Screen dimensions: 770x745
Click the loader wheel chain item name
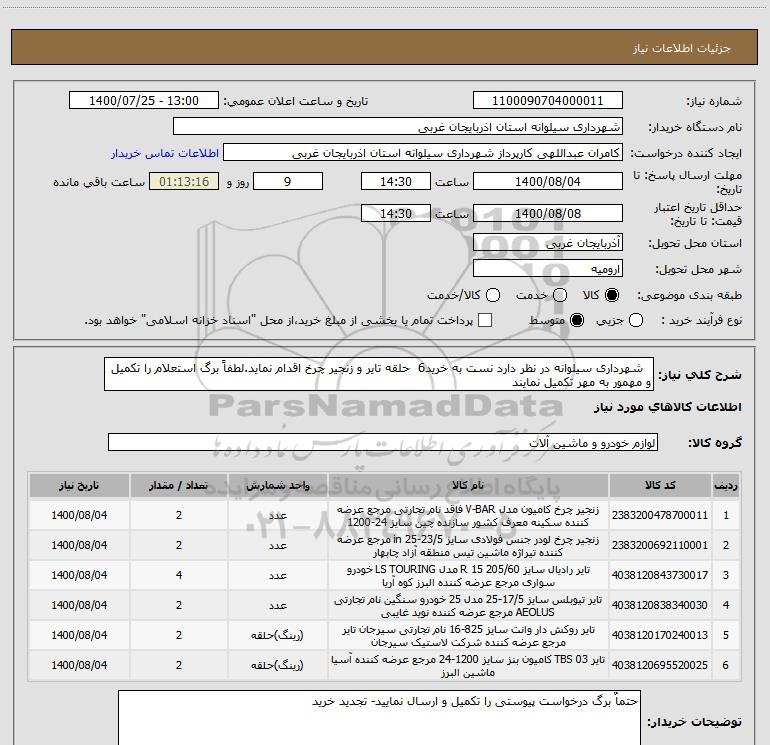point(468,546)
